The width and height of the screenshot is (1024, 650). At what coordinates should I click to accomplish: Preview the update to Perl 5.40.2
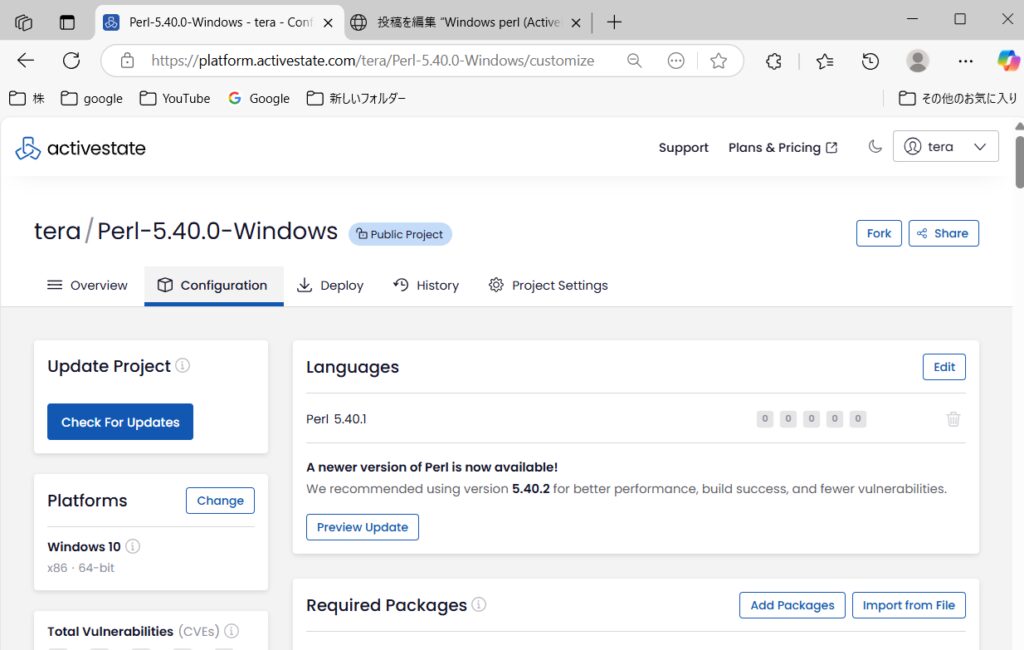362,527
